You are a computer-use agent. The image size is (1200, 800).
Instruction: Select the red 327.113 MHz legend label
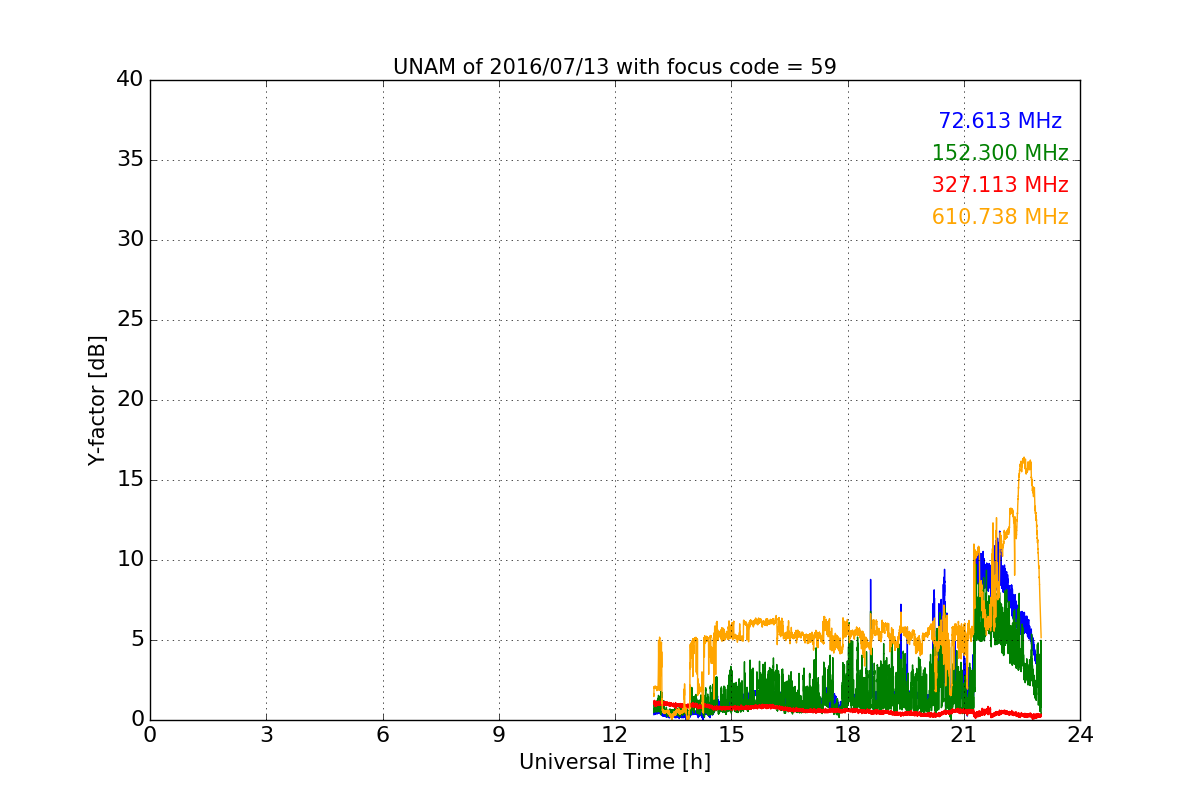coord(1000,185)
